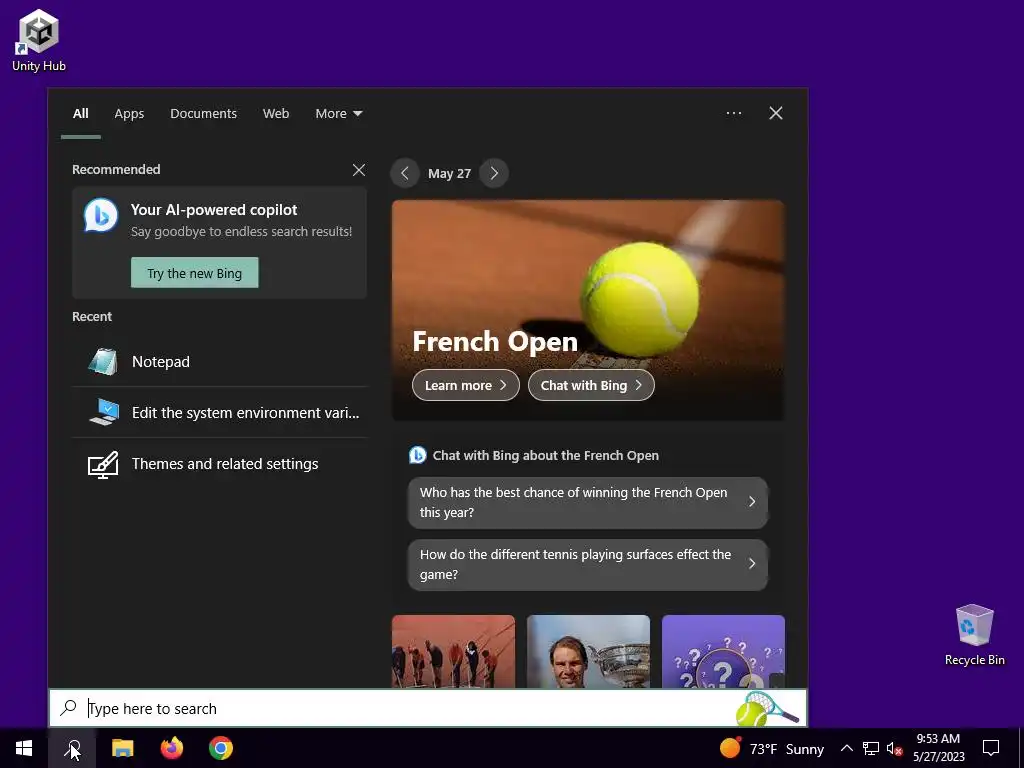
Task: Launch Firefox from the taskbar
Action: [x=172, y=748]
